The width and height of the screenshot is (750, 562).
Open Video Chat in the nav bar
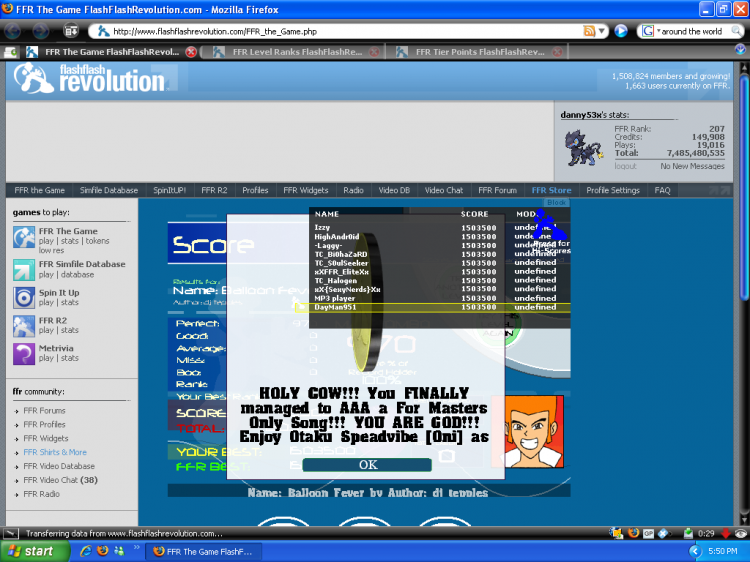tap(443, 190)
